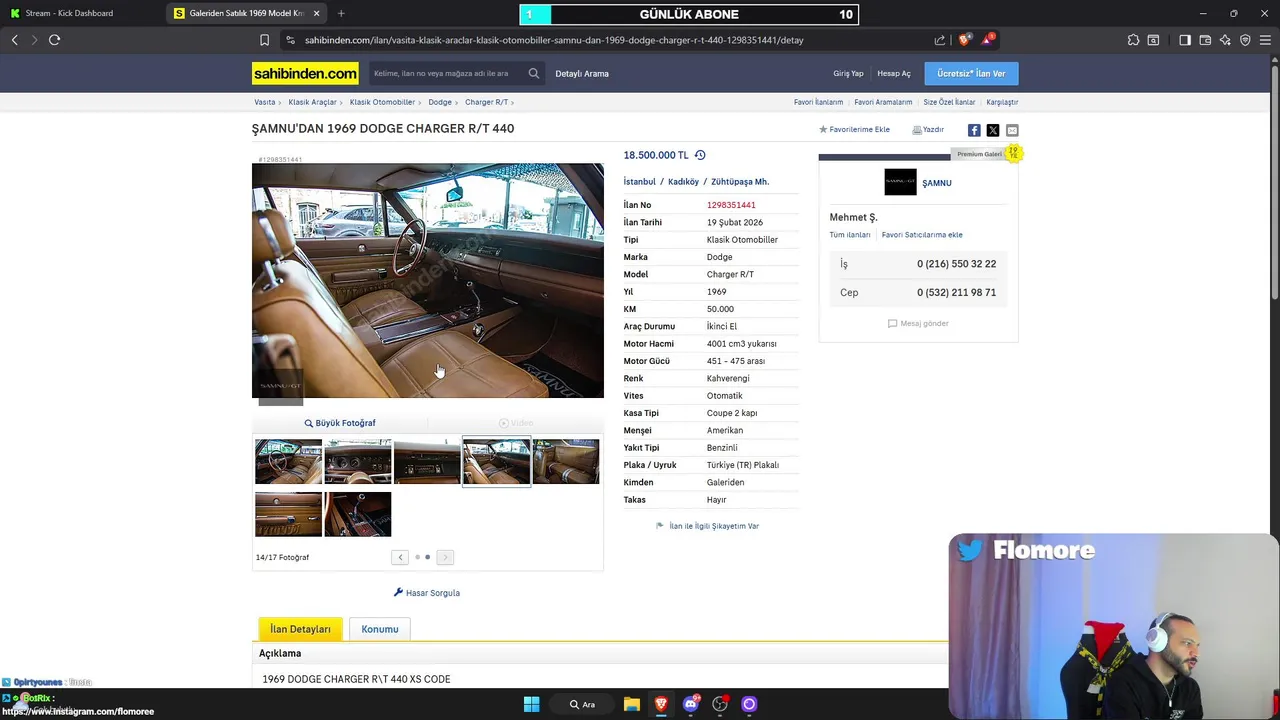Bookmark this page icon in address bar
Image resolution: width=1280 pixels, height=720 pixels.
(x=264, y=40)
